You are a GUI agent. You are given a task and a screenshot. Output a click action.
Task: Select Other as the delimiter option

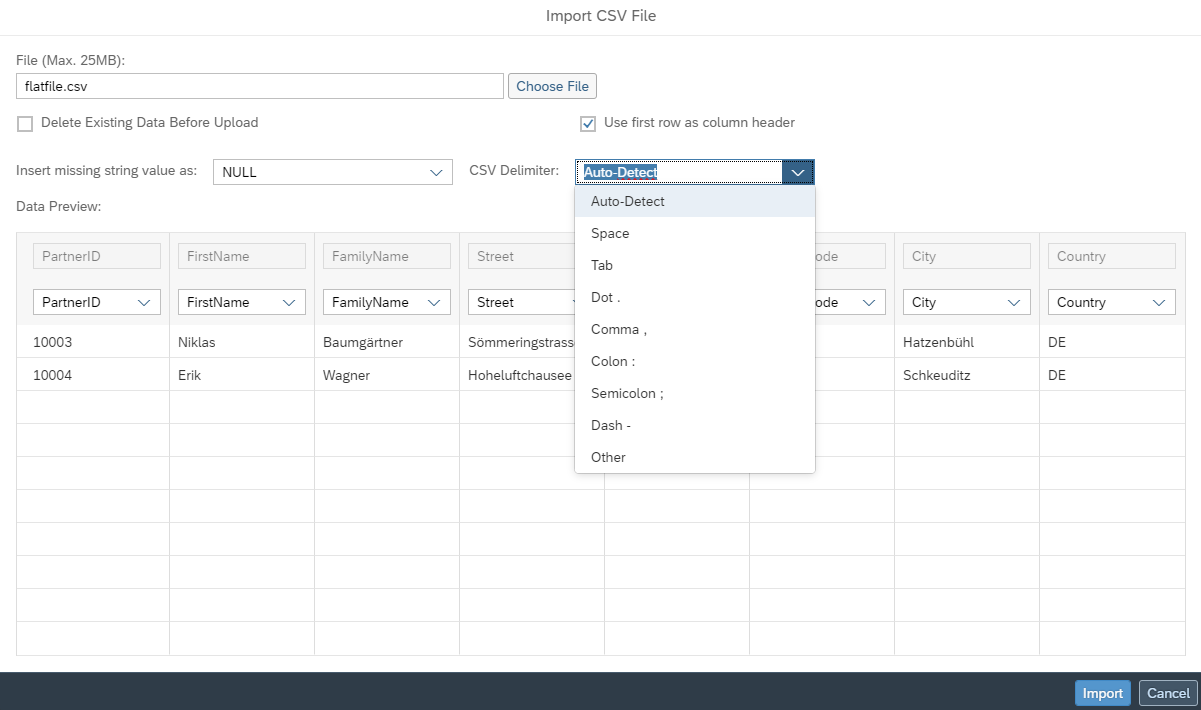(607, 457)
